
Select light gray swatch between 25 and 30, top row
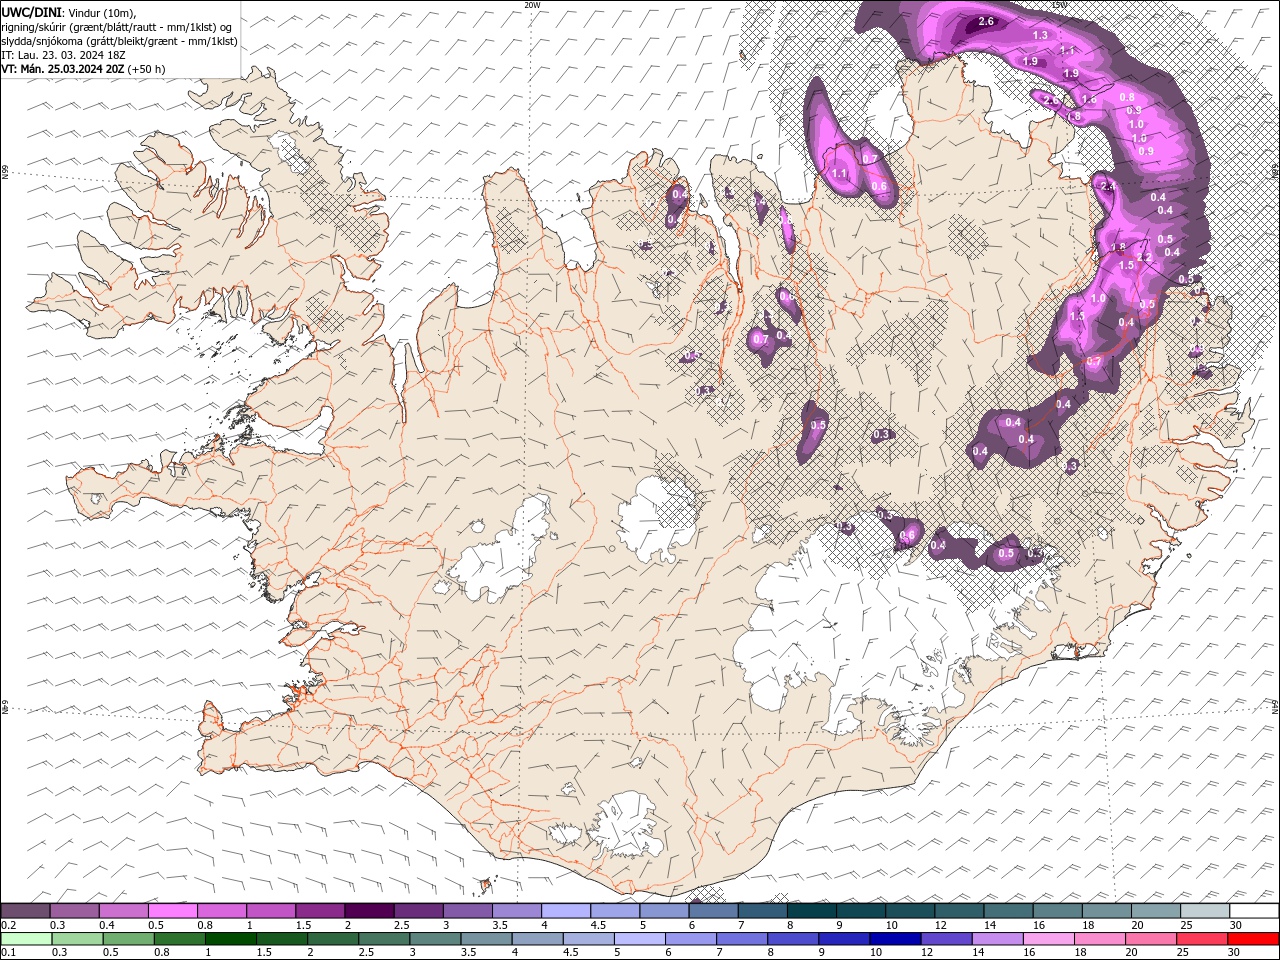coord(1203,911)
